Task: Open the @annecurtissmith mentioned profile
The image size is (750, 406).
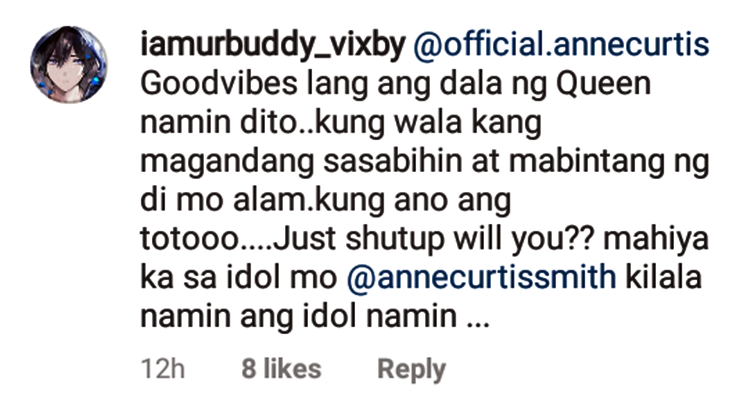Action: [x=481, y=277]
